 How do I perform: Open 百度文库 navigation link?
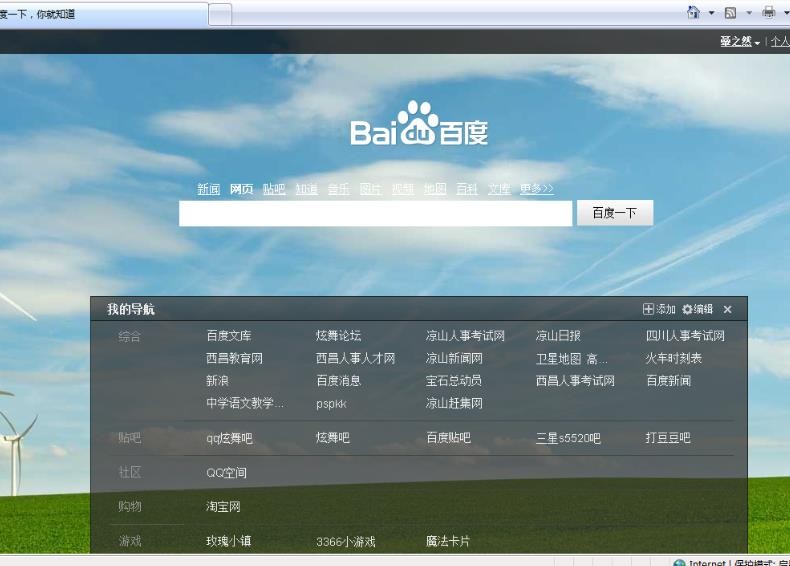(229, 336)
